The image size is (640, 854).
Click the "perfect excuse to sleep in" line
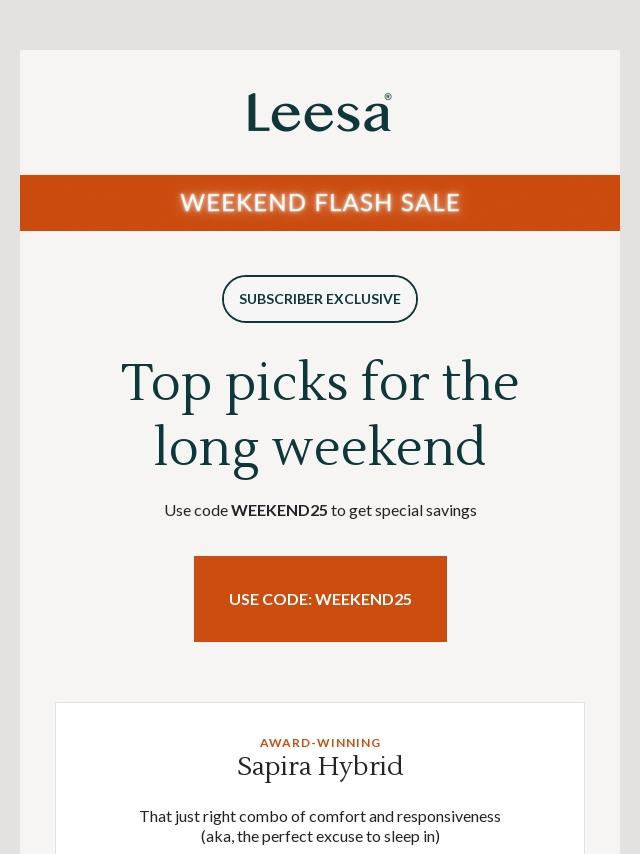click(320, 836)
